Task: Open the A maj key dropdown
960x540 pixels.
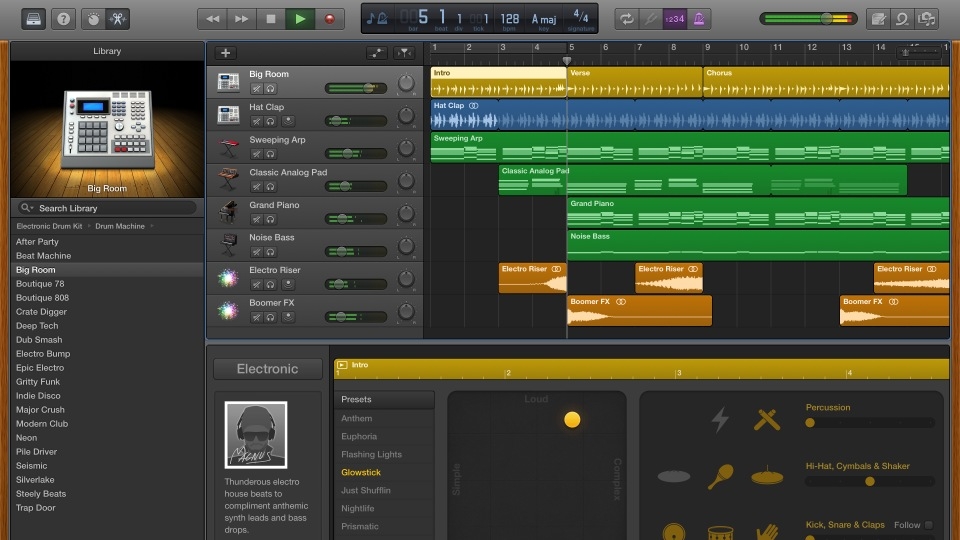Action: tap(546, 18)
